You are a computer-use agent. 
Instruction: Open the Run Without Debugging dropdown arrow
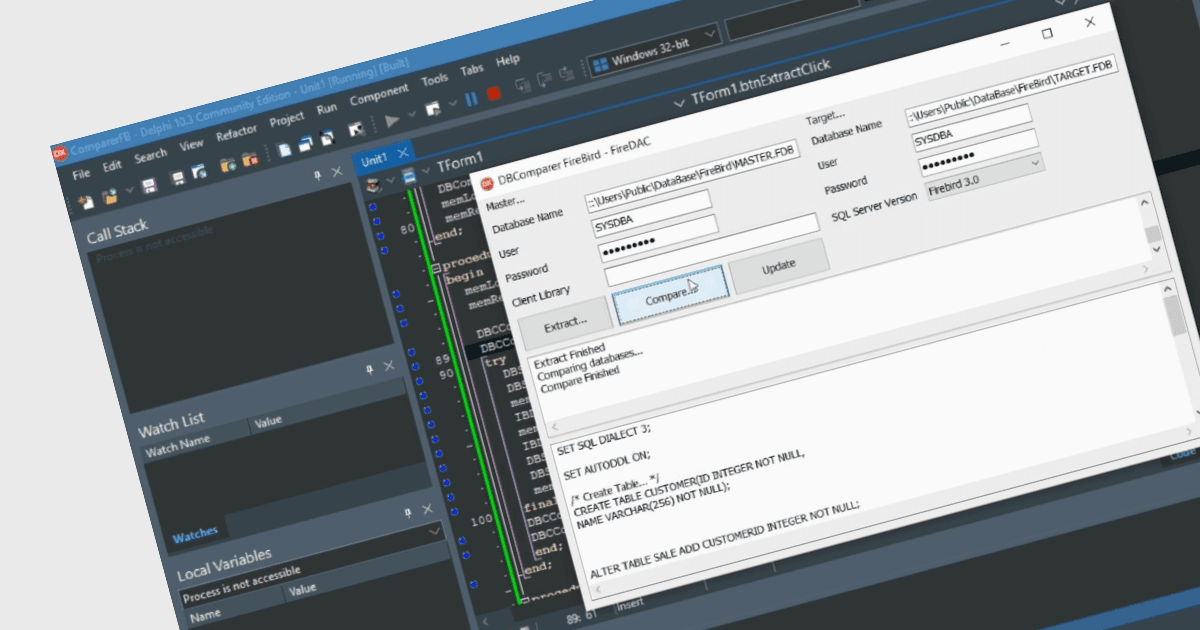click(453, 103)
